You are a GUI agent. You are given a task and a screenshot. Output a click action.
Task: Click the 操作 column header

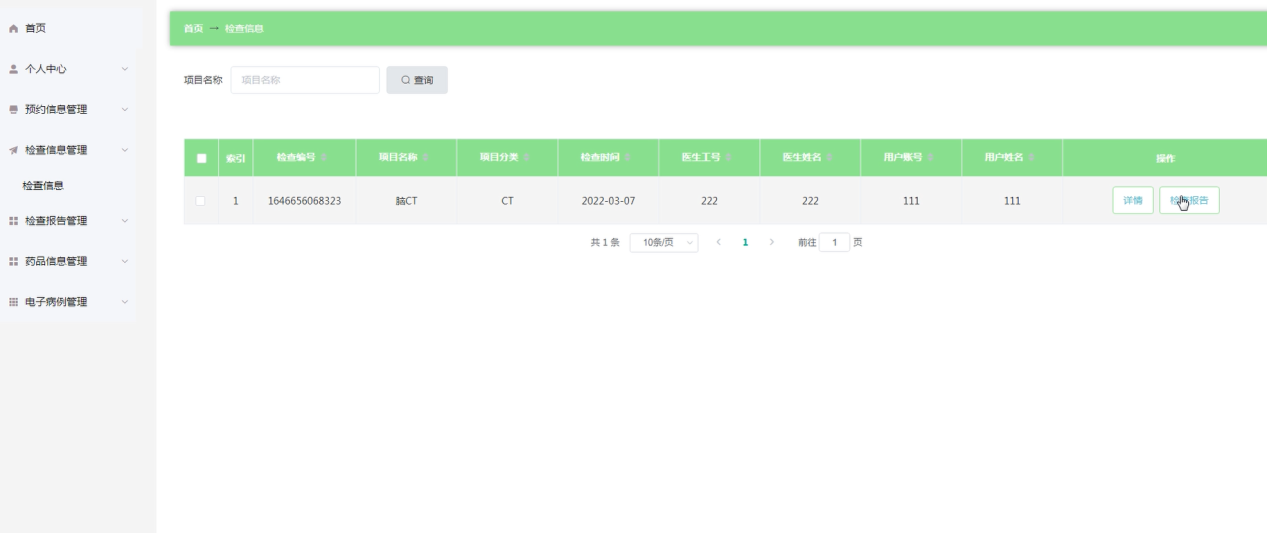coord(1165,158)
